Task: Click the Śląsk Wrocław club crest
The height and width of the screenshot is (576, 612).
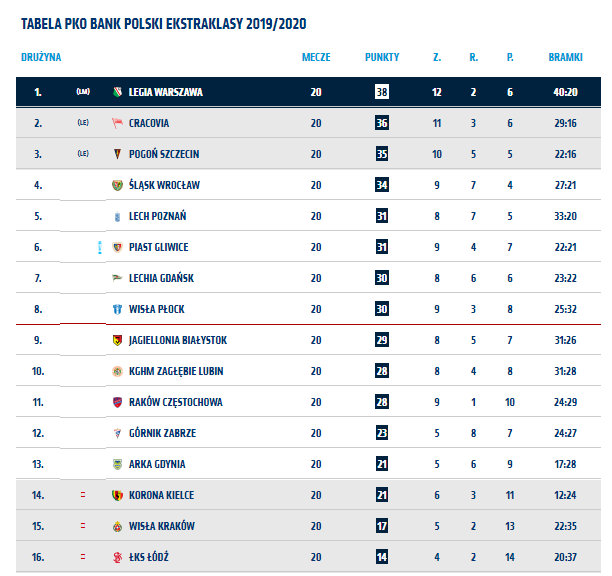Action: tap(117, 185)
